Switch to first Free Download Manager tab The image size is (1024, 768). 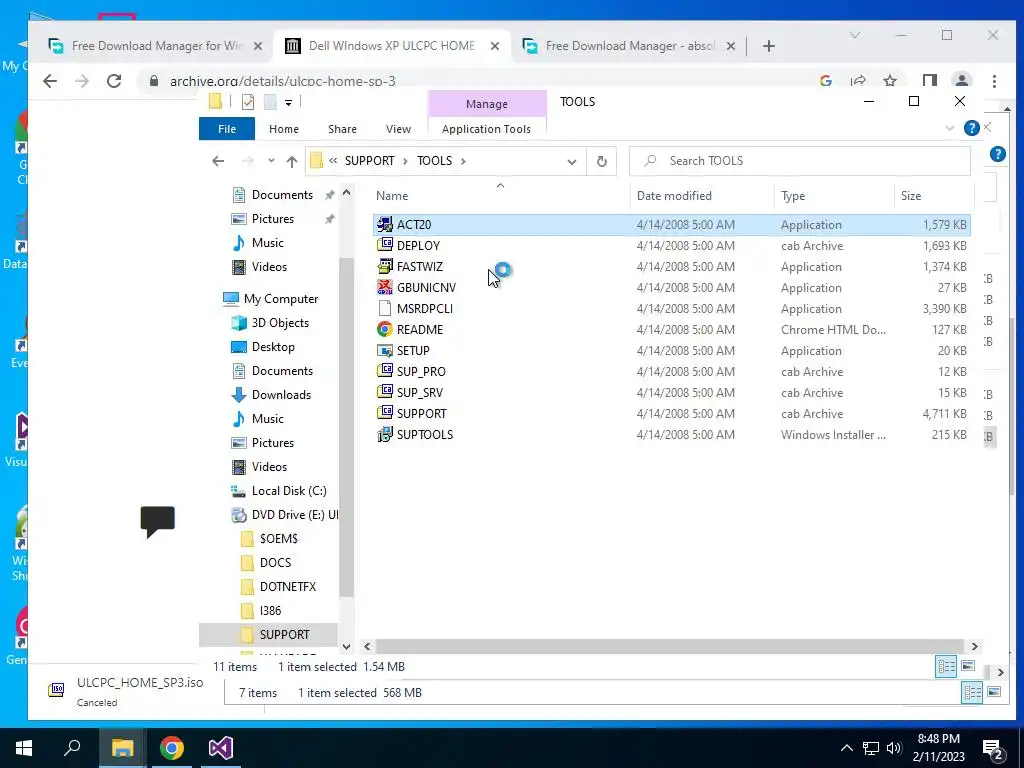pos(156,46)
